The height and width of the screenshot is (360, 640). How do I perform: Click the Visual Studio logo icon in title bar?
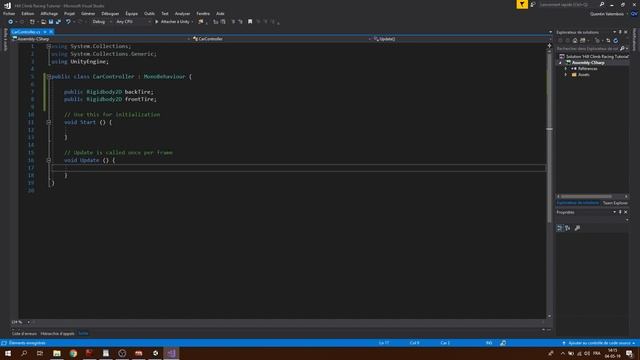coord(7,5)
